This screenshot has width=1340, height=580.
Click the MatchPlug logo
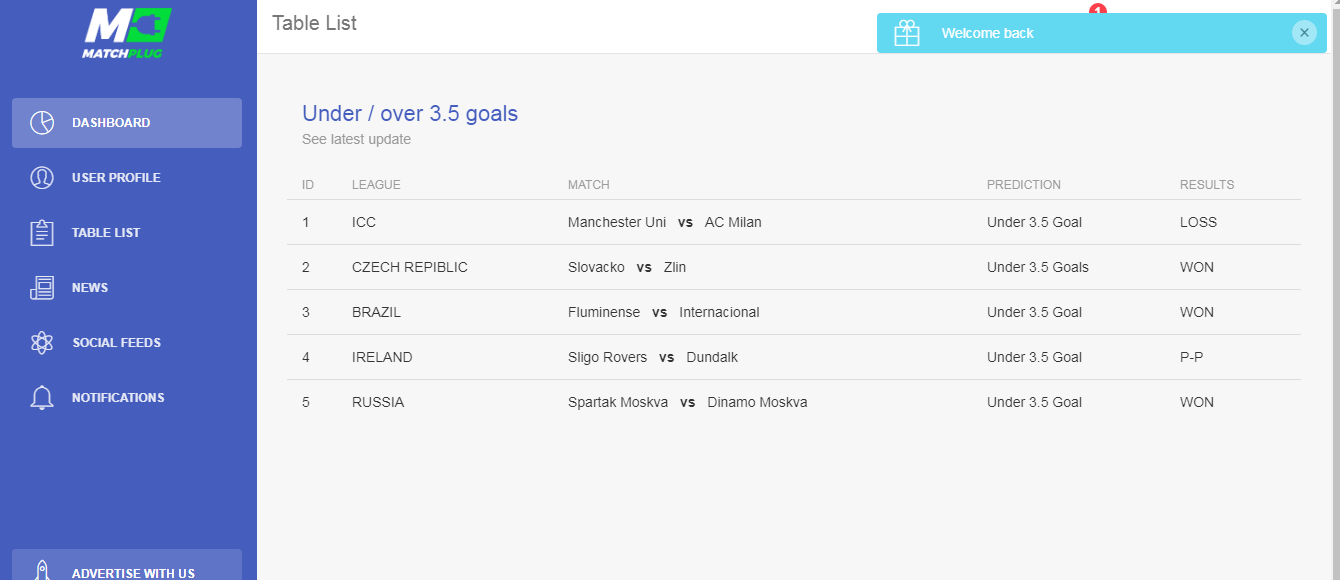127,33
